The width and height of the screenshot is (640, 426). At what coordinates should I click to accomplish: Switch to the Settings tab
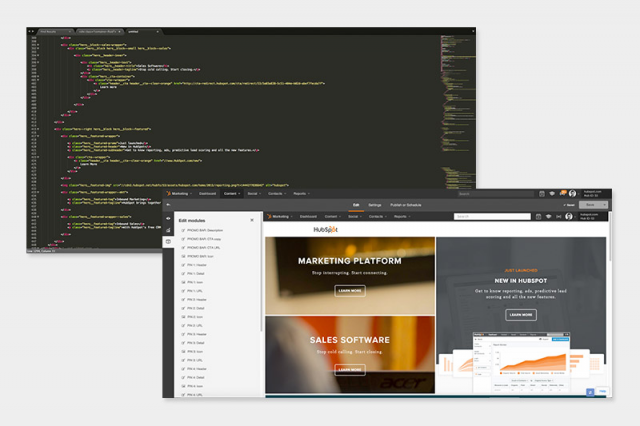click(374, 204)
